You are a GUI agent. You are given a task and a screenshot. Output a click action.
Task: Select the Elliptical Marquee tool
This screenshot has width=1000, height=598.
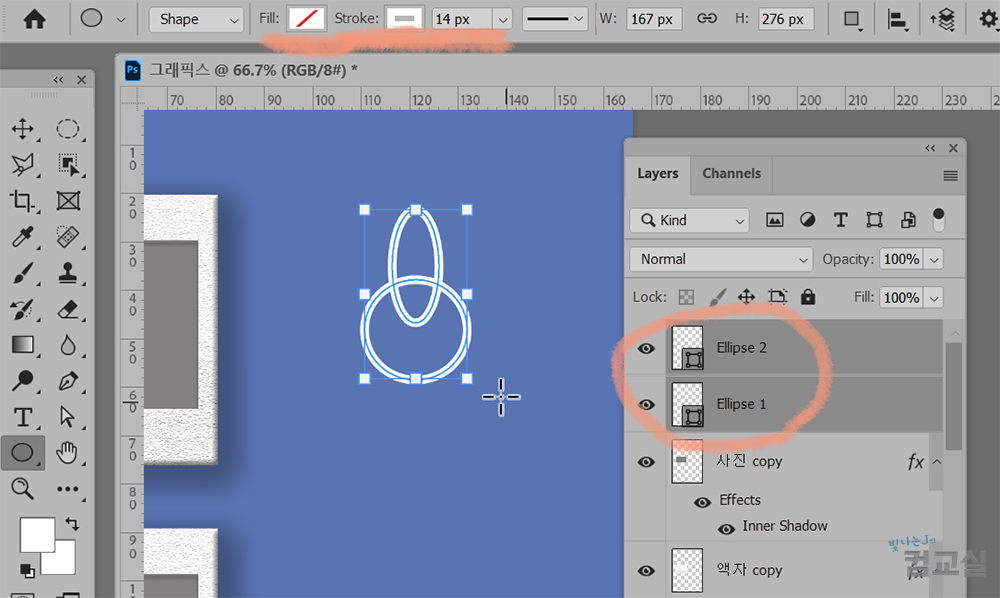pos(68,129)
